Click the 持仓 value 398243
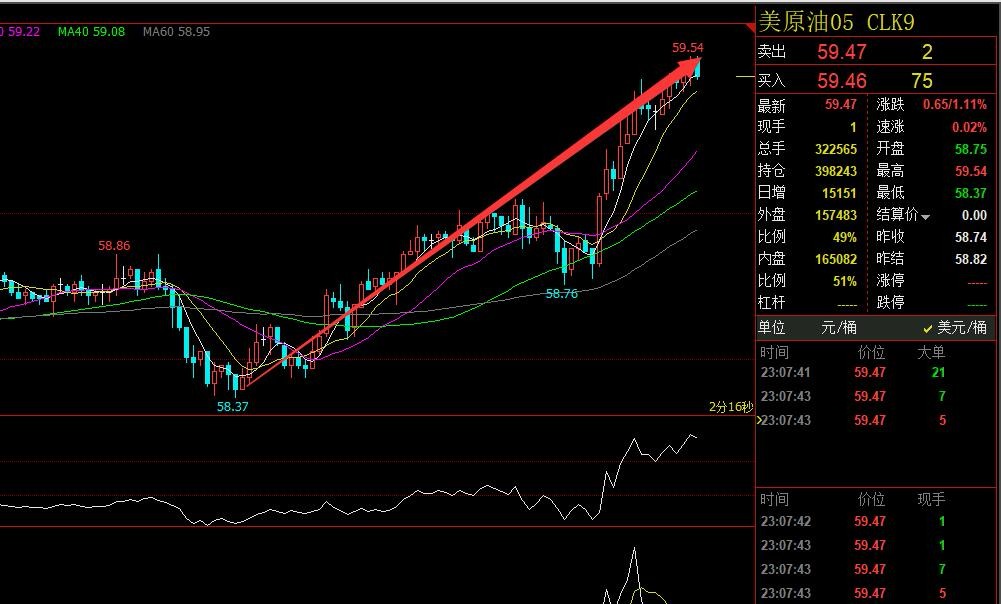 point(836,171)
